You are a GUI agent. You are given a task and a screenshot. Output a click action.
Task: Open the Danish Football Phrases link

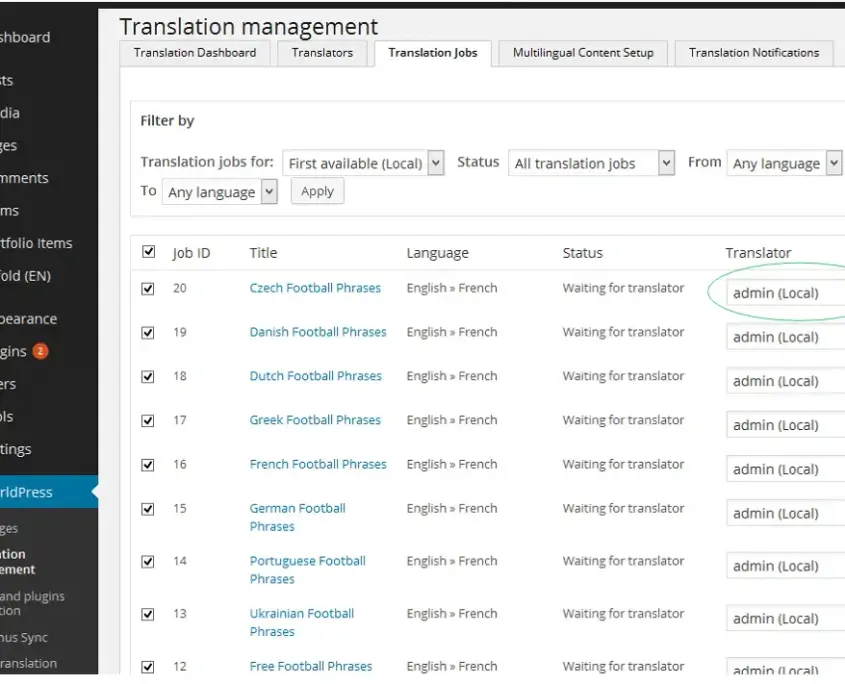318,332
